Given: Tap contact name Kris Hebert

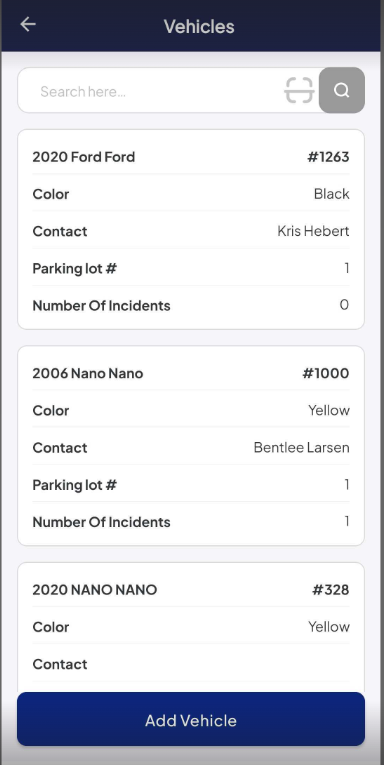Looking at the screenshot, I should pyautogui.click(x=313, y=231).
